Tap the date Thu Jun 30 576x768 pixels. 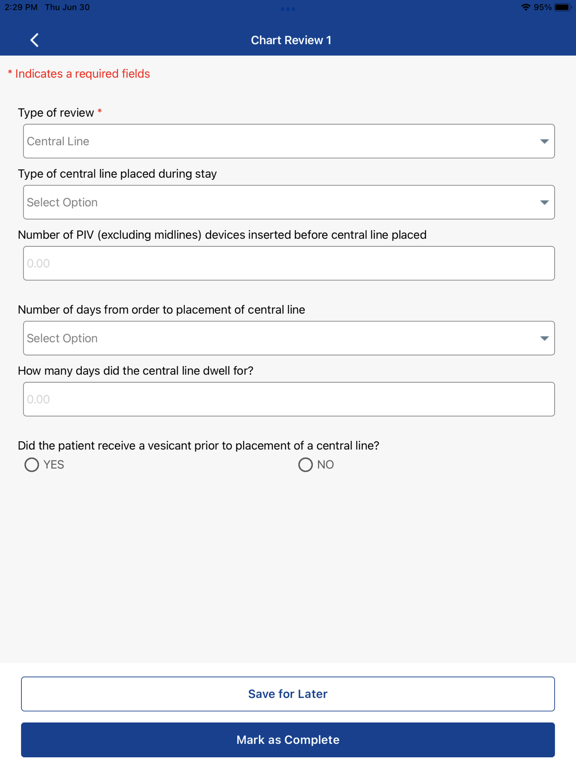[x=68, y=7]
